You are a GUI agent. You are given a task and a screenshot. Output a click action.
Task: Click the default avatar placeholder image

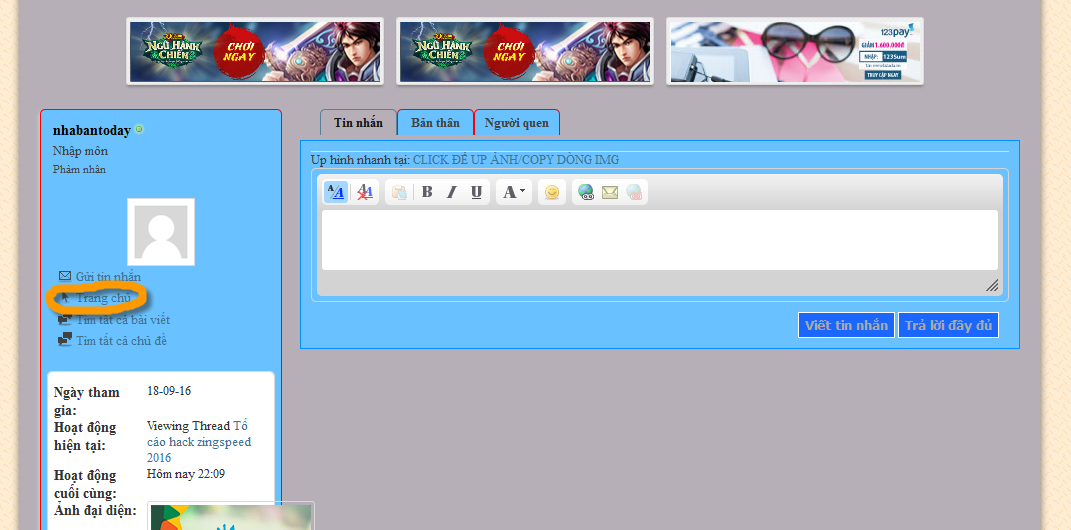(161, 232)
